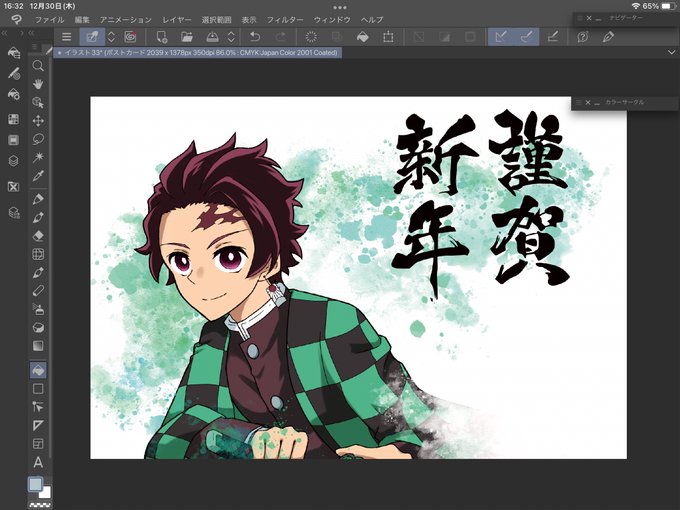Select the Frame border panel tool

pos(38,444)
